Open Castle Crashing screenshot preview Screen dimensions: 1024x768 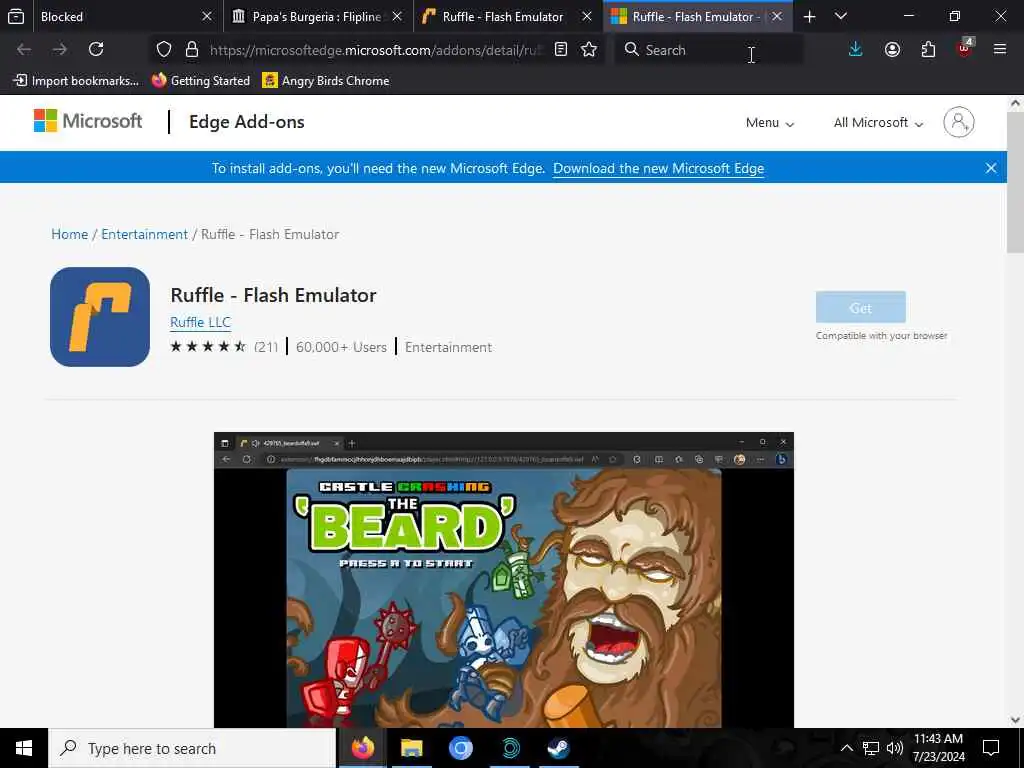(504, 580)
